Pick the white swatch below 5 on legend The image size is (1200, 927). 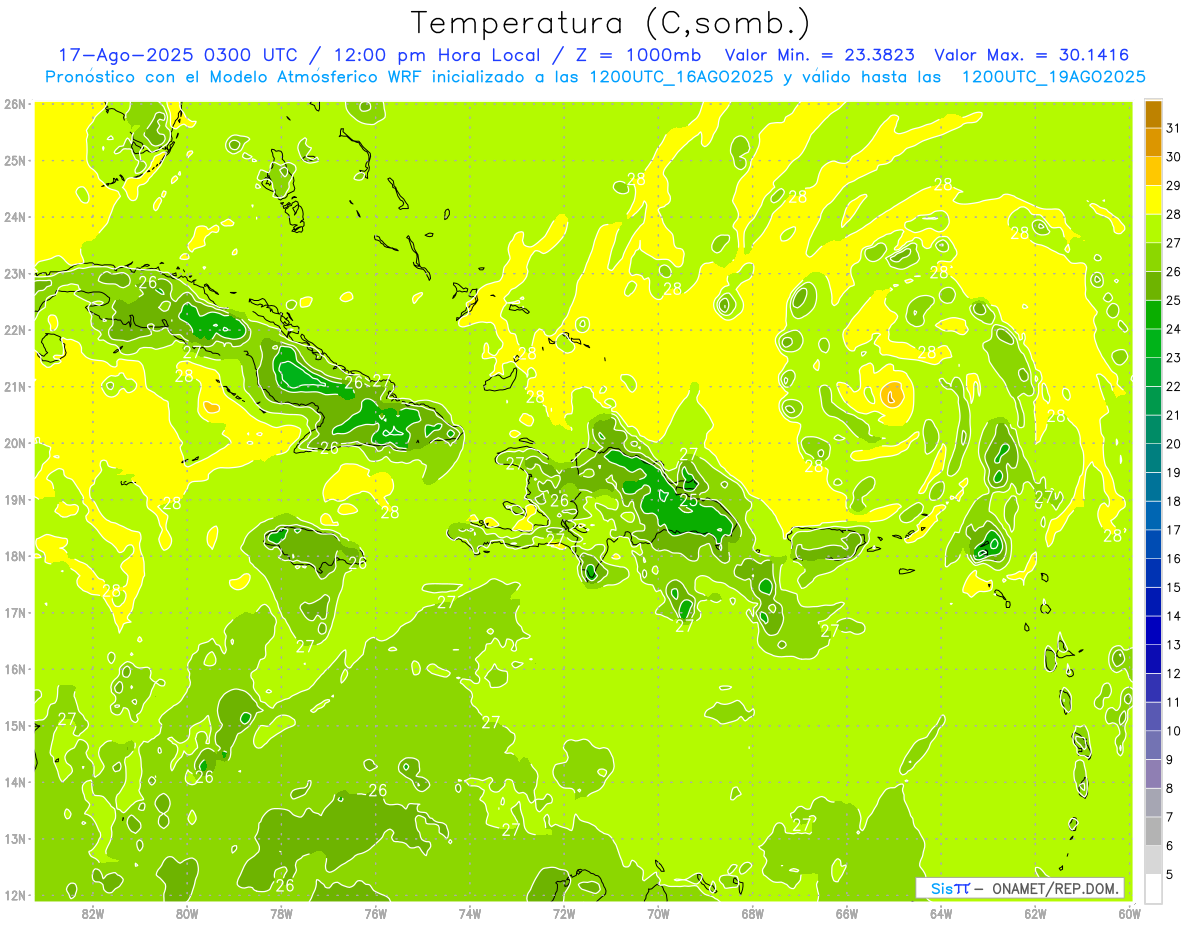coord(1153,887)
